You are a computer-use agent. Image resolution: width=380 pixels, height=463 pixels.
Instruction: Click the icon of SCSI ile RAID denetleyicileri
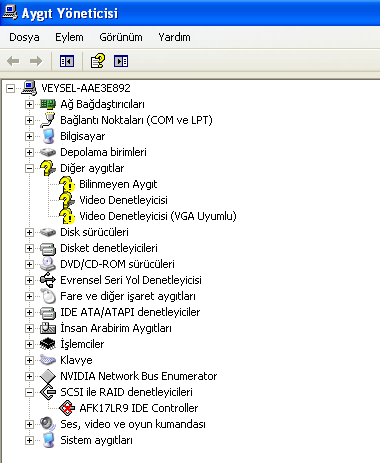48,392
